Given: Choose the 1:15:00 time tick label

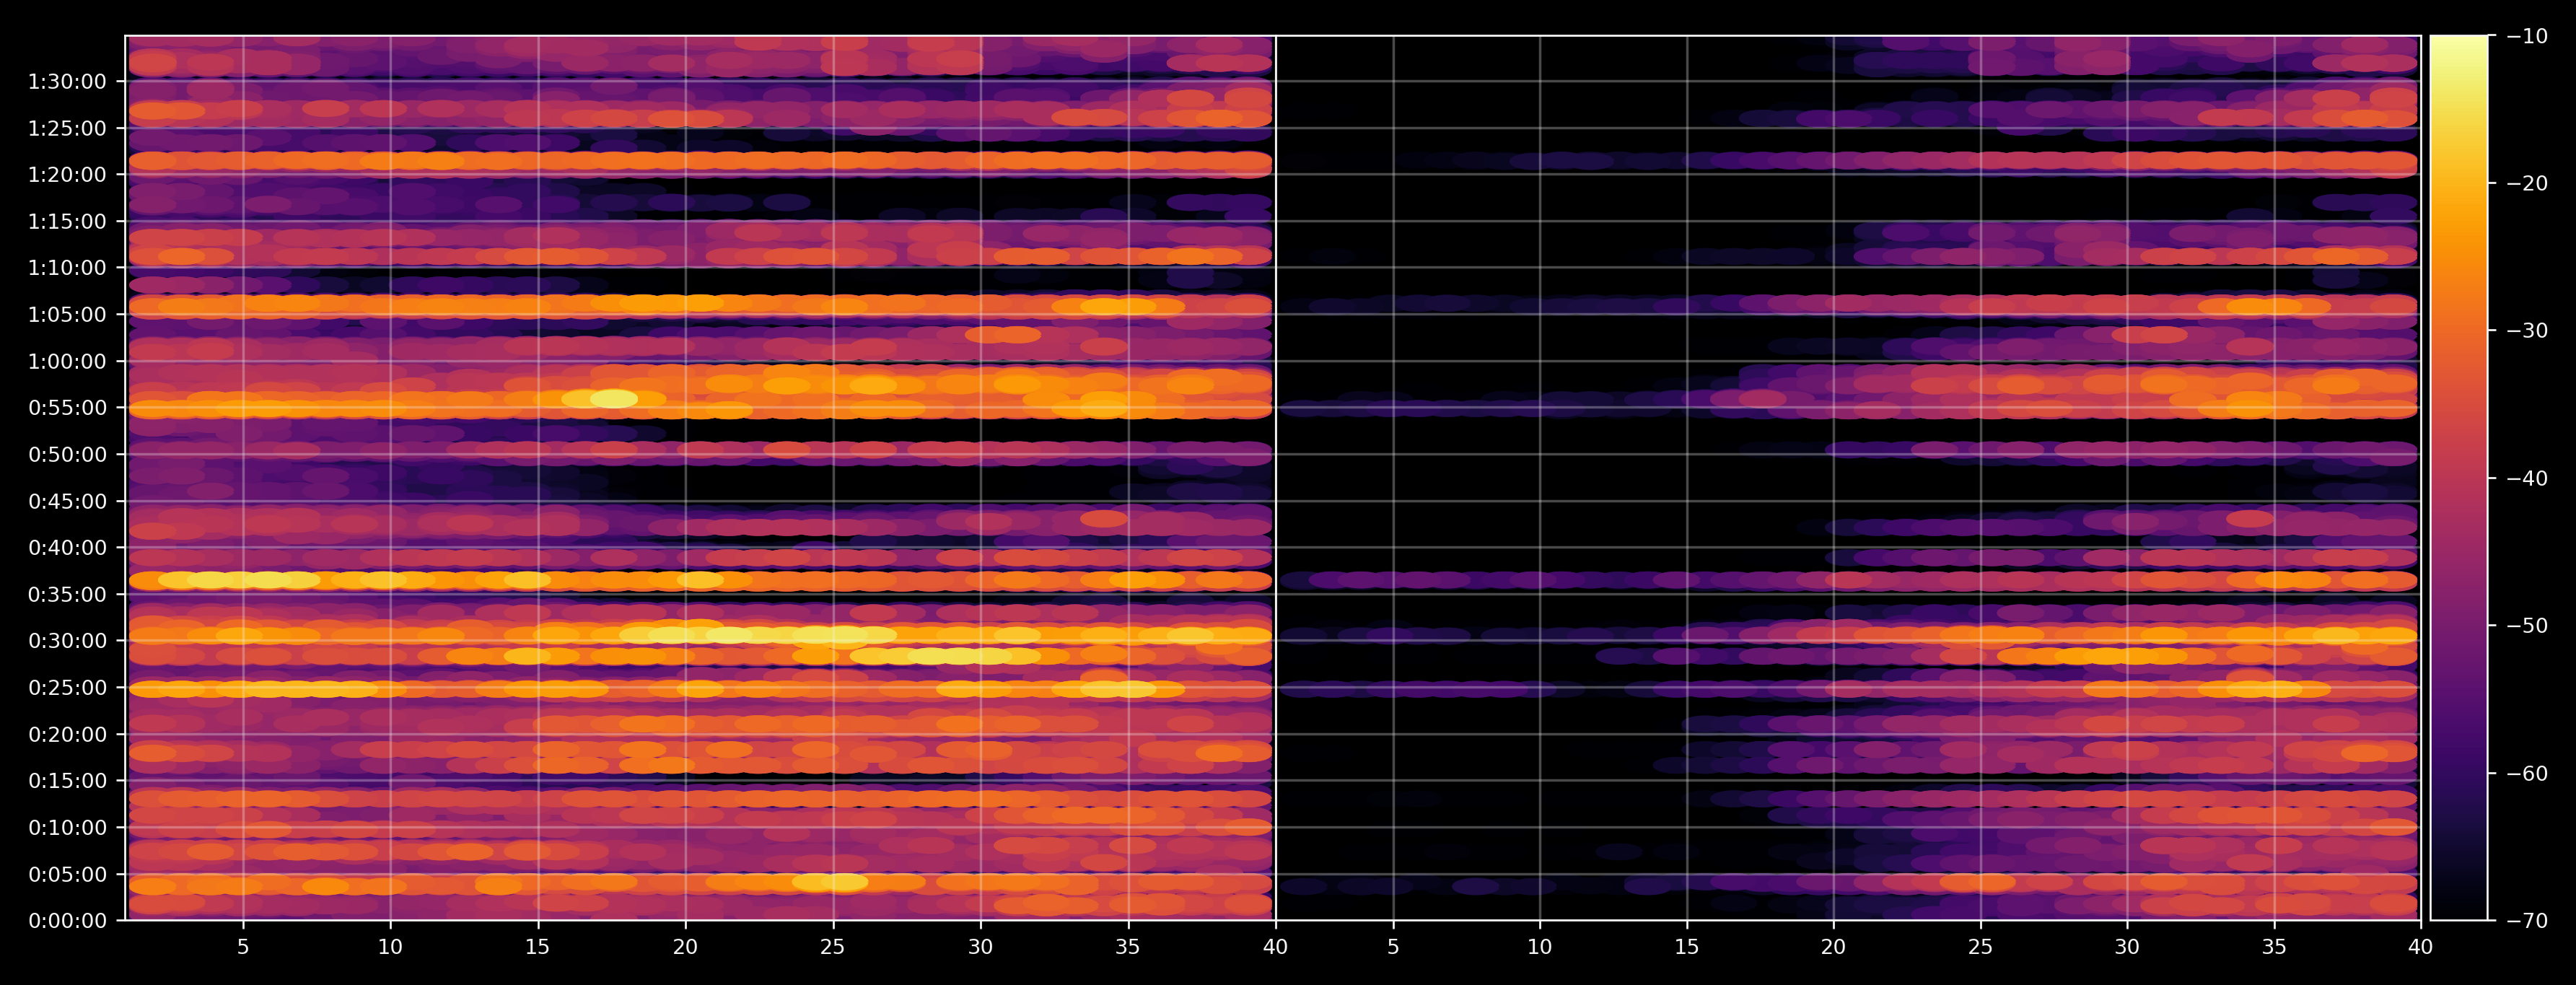Looking at the screenshot, I should tap(67, 221).
